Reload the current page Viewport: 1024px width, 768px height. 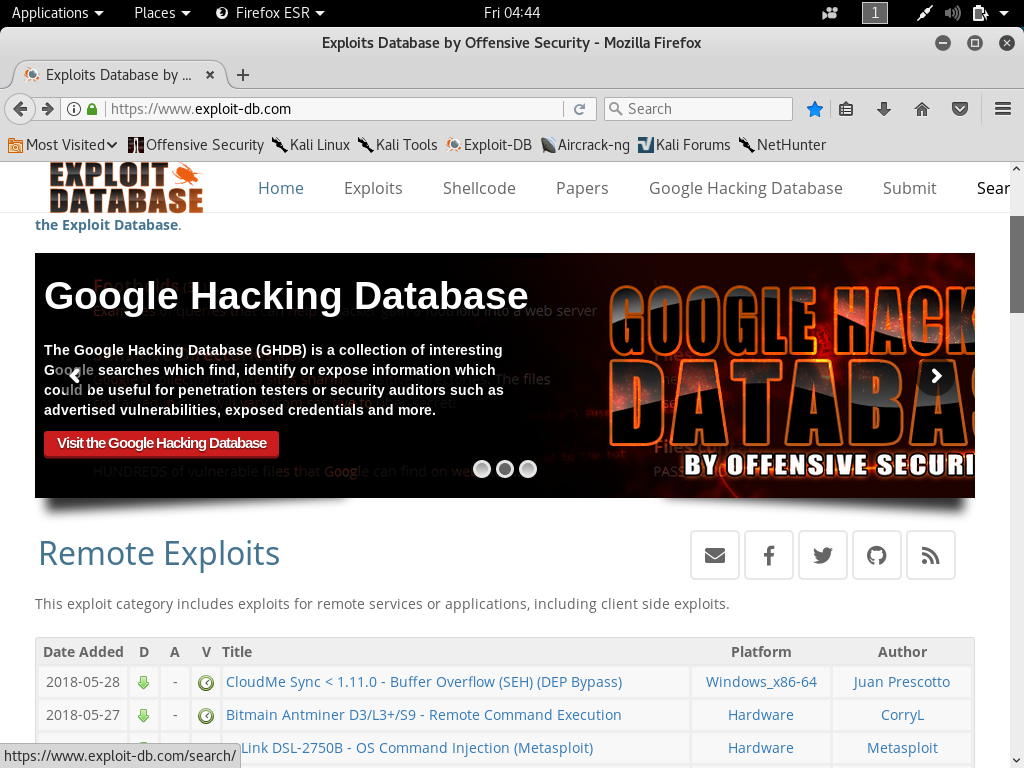pyautogui.click(x=579, y=109)
